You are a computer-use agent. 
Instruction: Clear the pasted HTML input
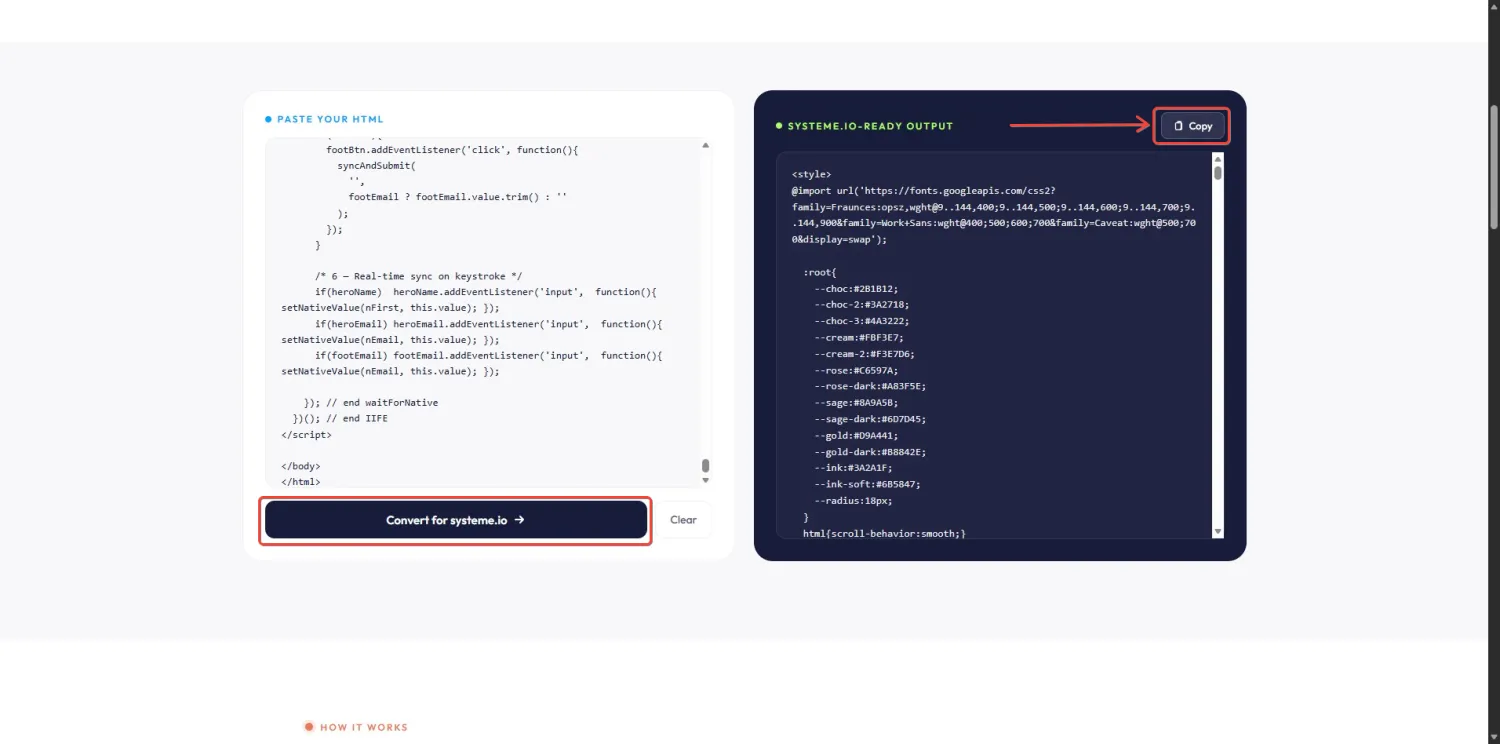[x=683, y=520]
